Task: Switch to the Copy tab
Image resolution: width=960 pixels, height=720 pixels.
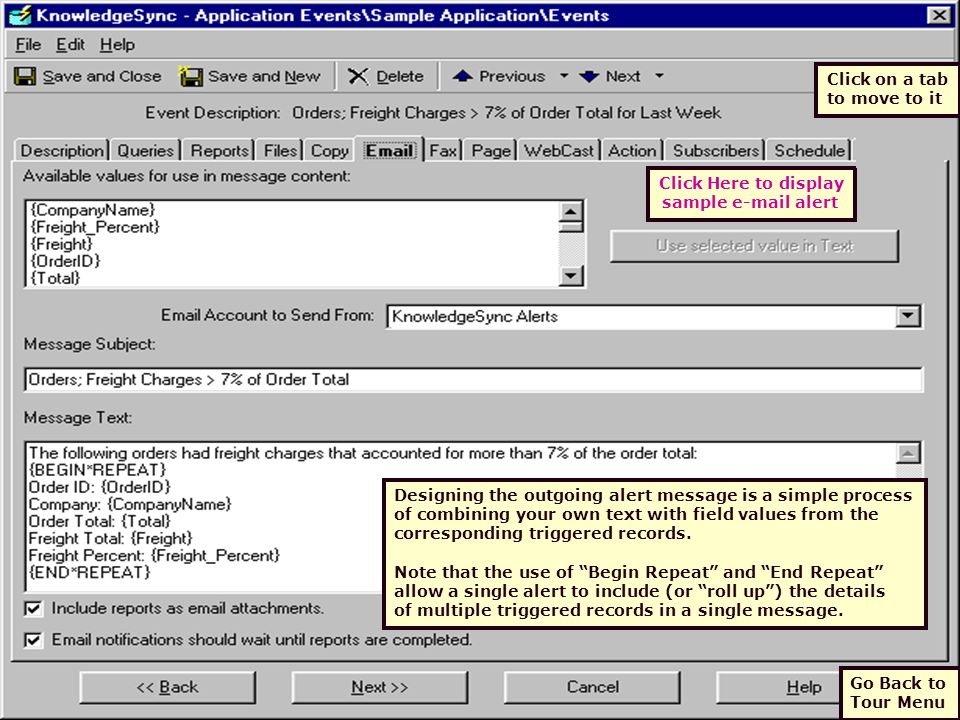Action: 330,151
